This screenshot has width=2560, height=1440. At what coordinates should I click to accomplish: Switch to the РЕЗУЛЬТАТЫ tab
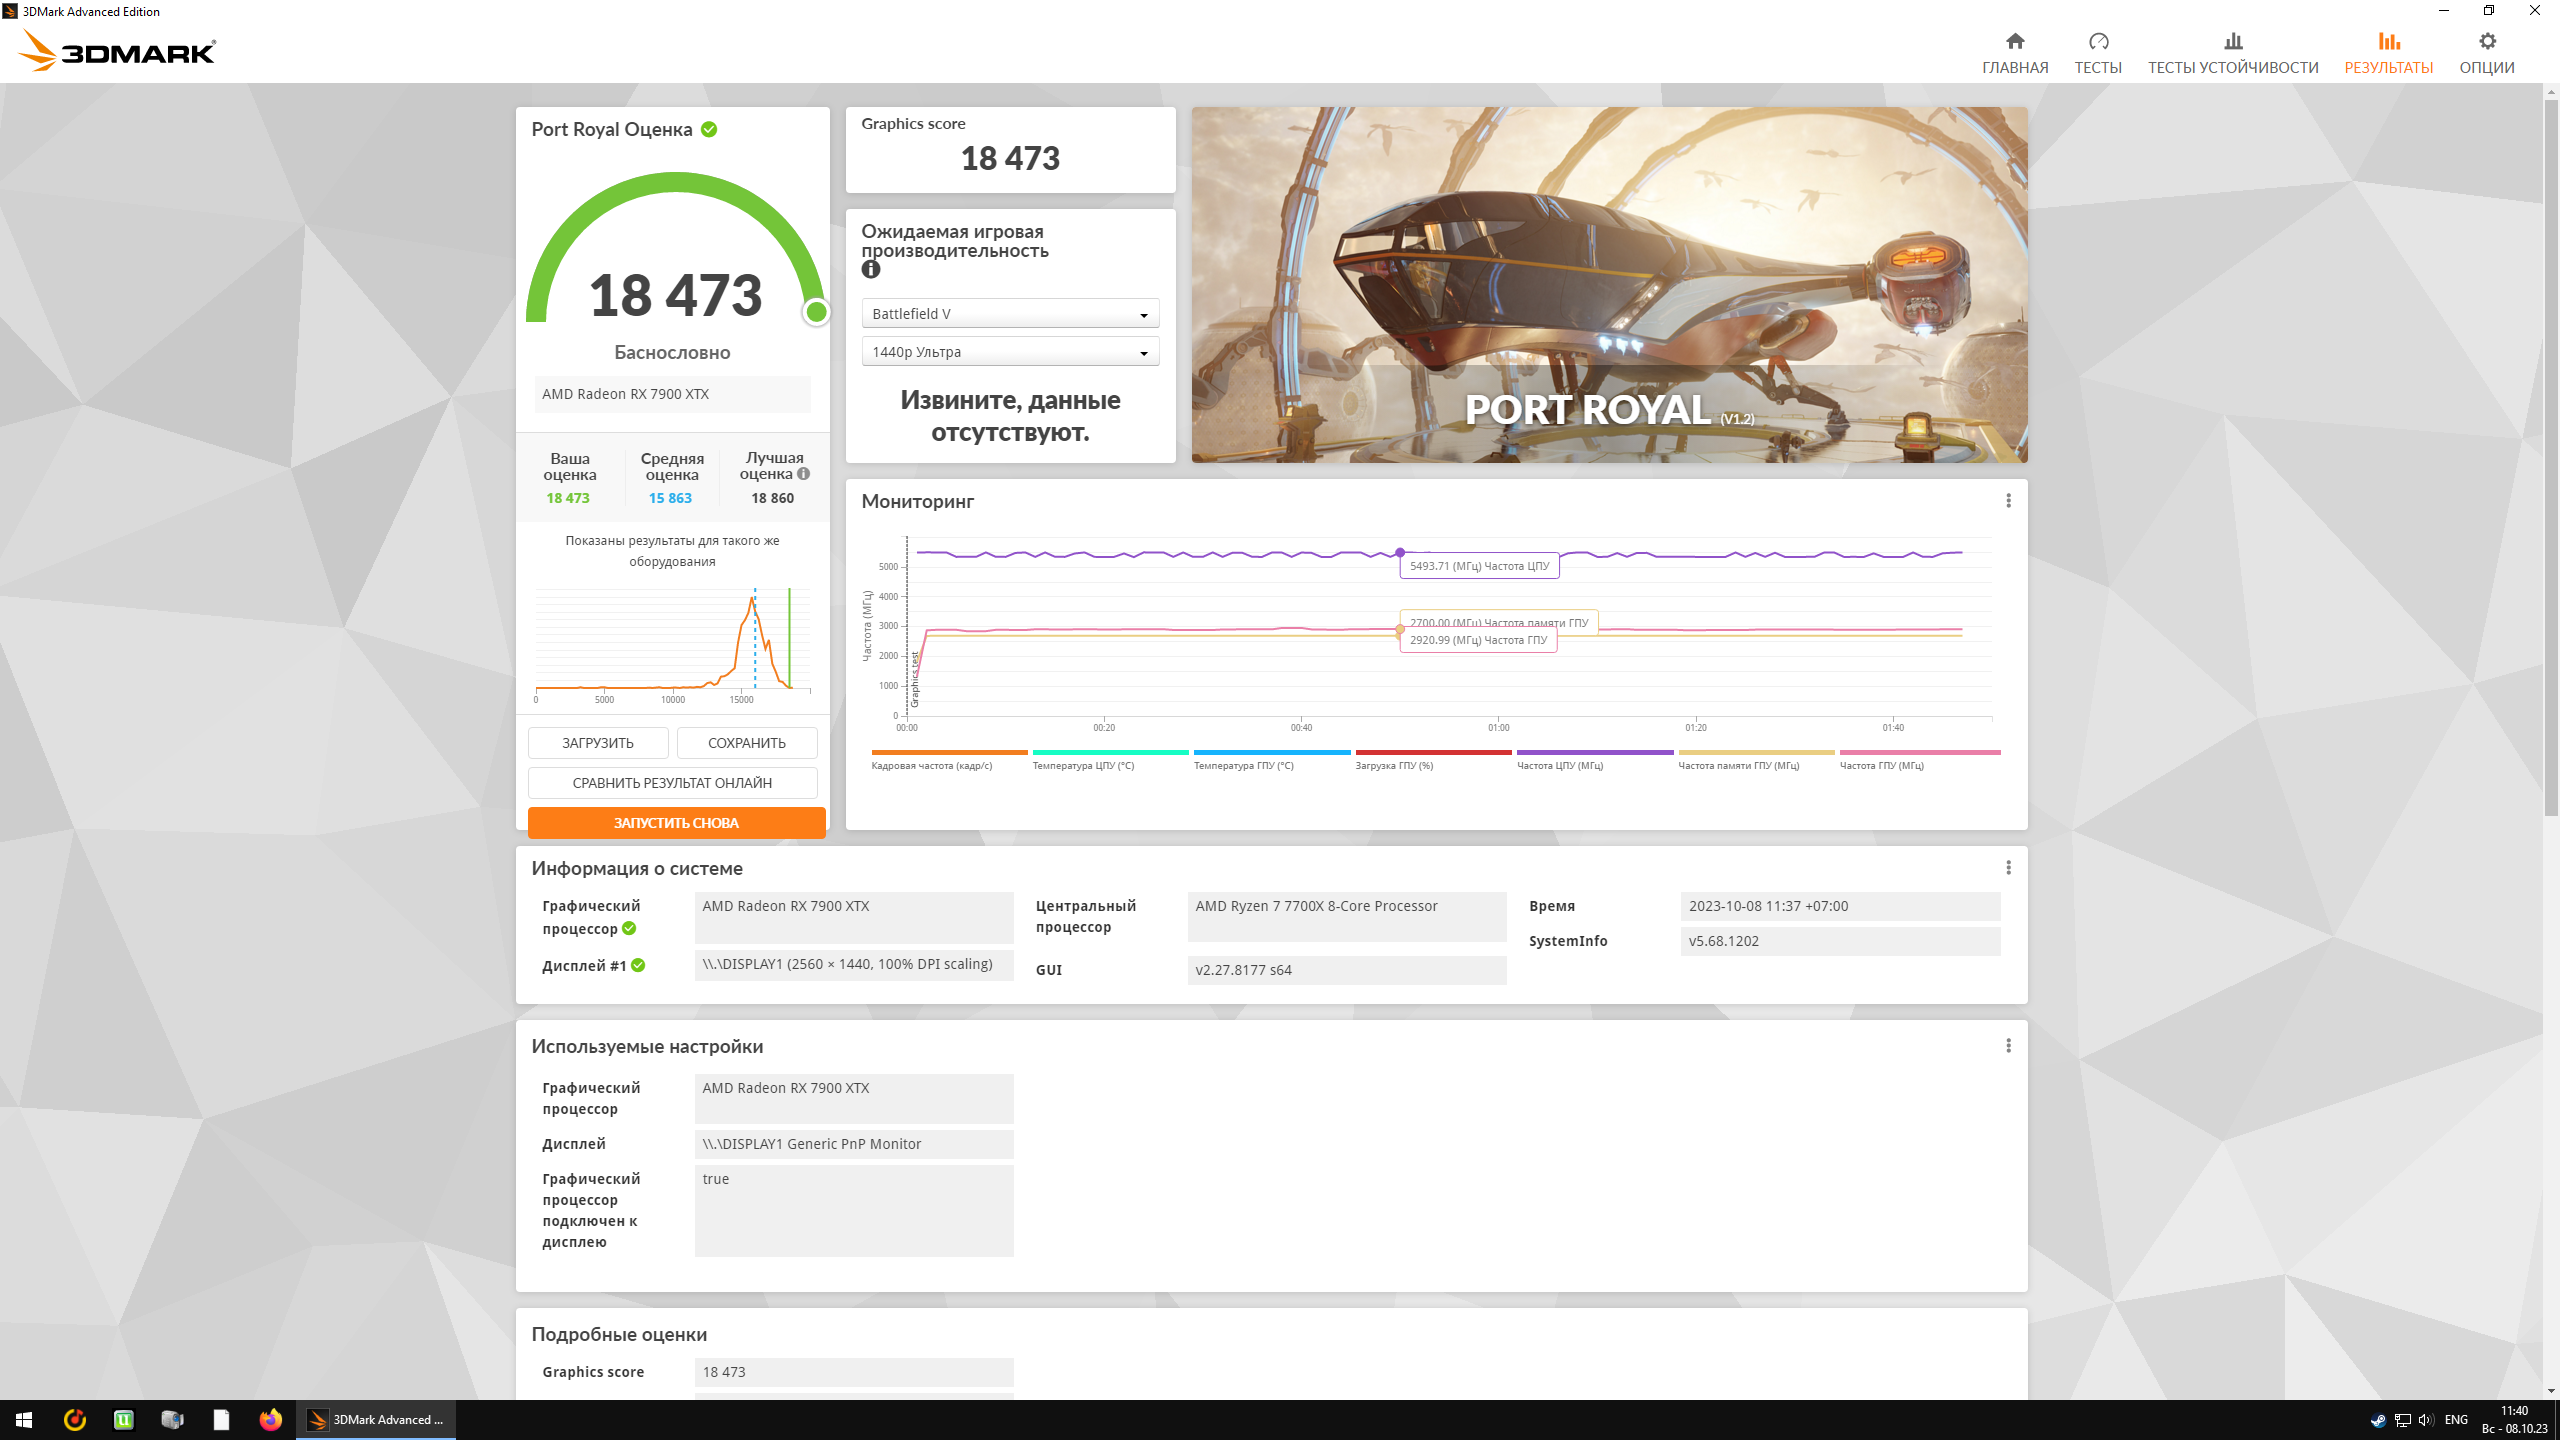2388,52
